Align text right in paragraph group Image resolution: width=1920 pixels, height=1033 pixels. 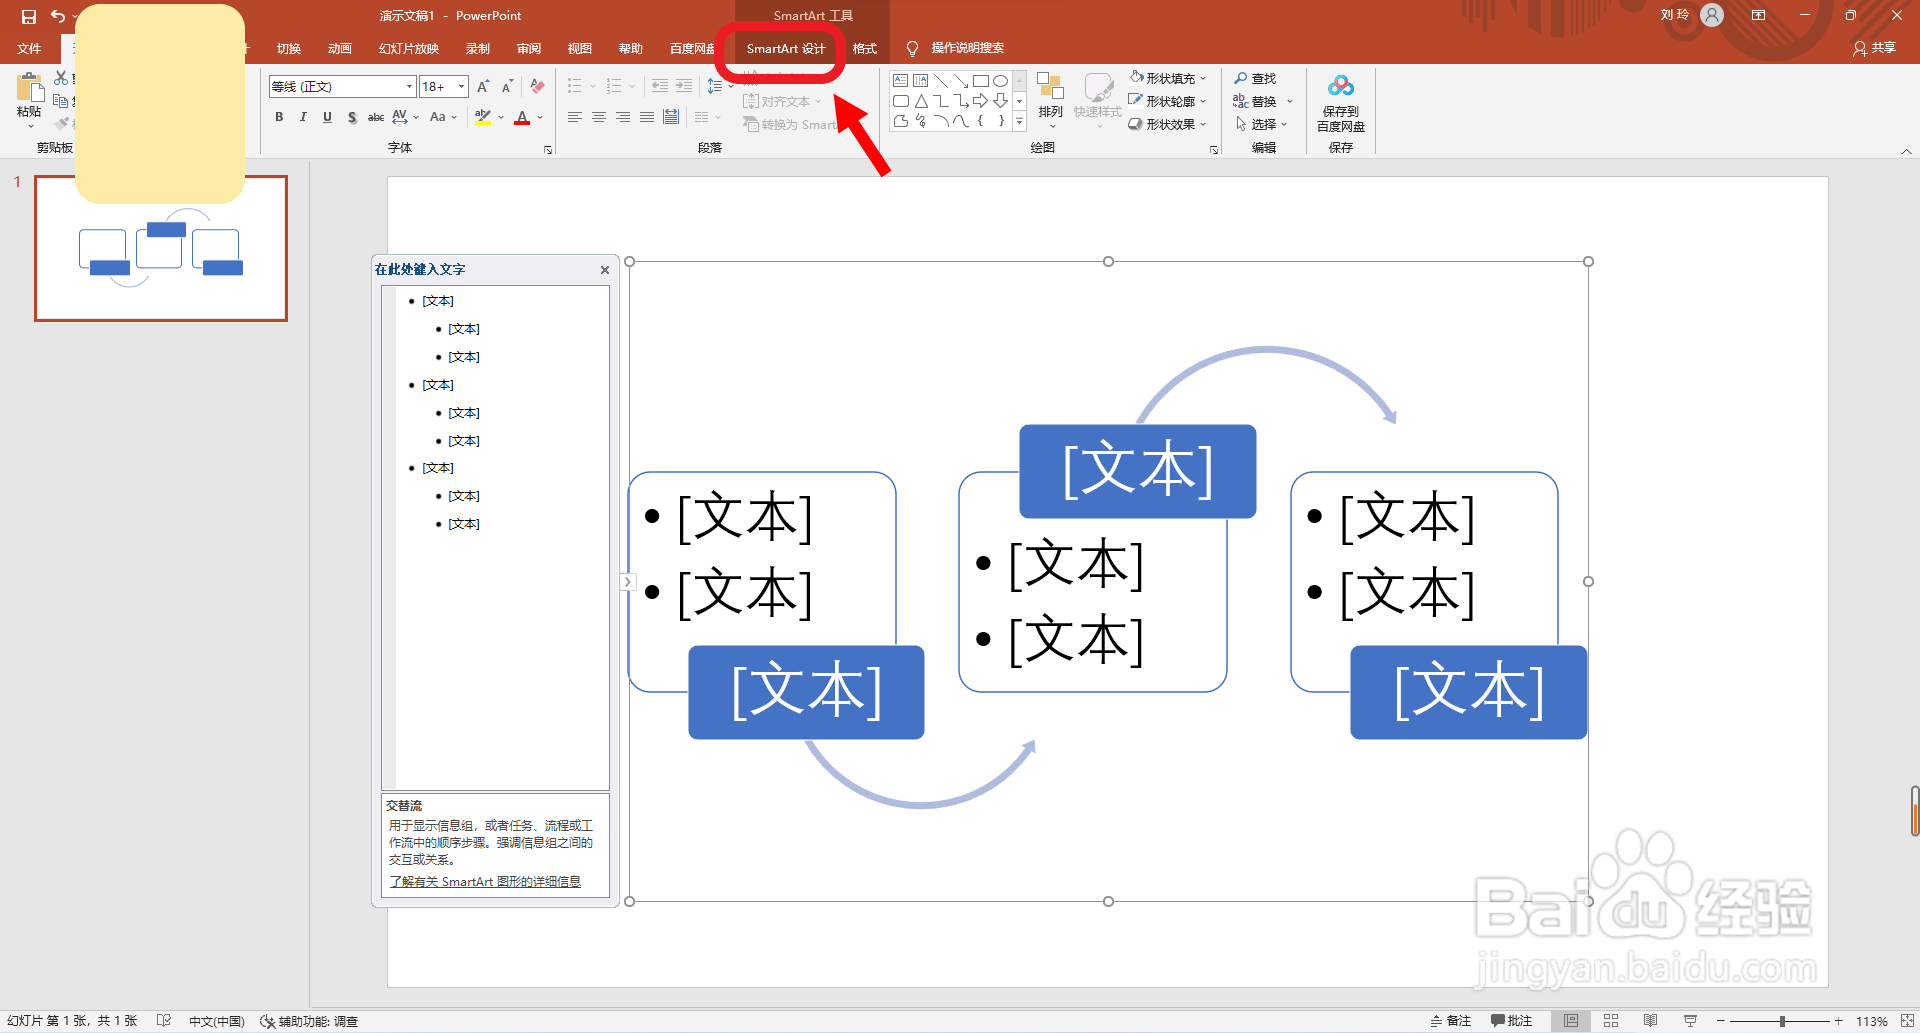pos(623,117)
